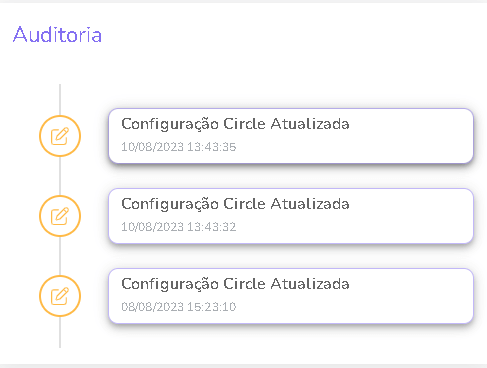Click timeline line between second and third markers

click(x=60, y=256)
